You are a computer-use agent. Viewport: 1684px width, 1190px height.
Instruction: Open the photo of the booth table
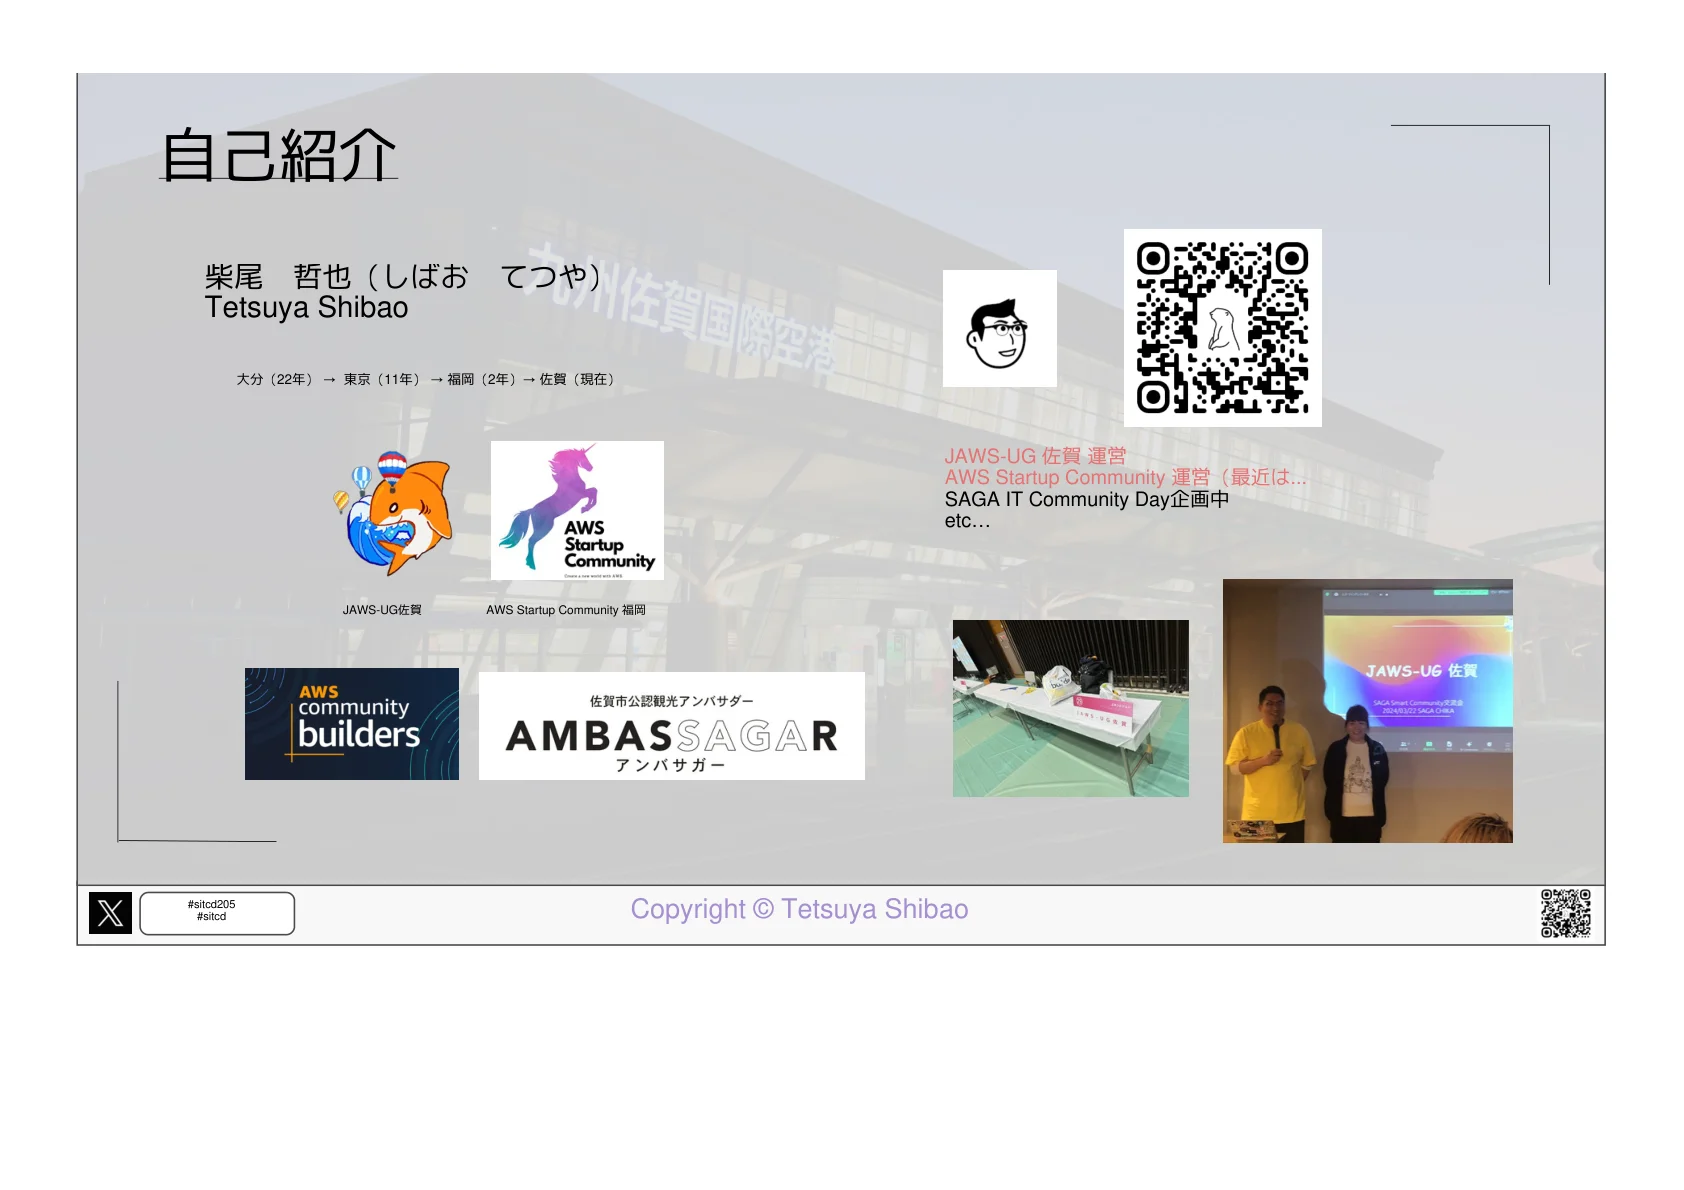click(1071, 708)
